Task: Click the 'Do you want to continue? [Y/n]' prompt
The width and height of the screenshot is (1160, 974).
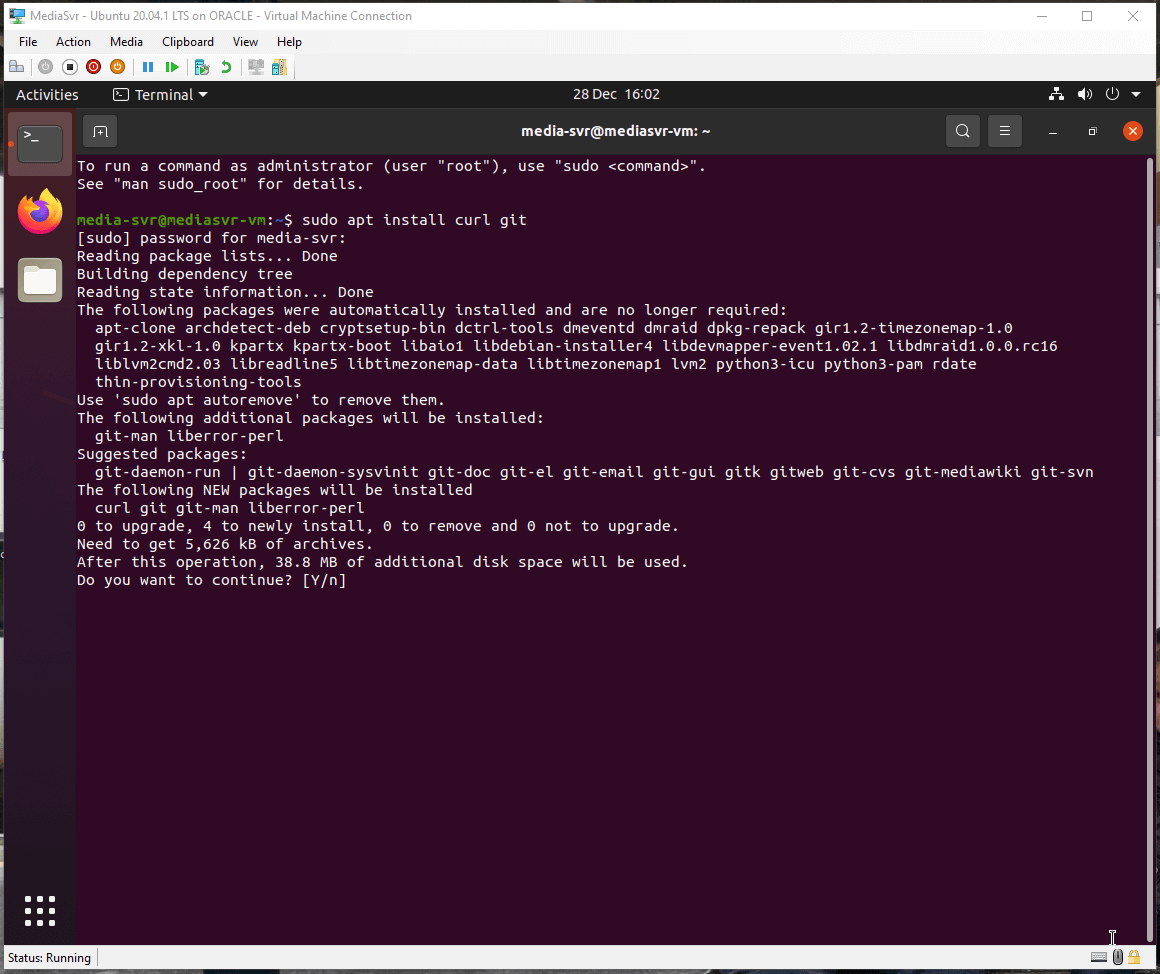Action: 212,580
